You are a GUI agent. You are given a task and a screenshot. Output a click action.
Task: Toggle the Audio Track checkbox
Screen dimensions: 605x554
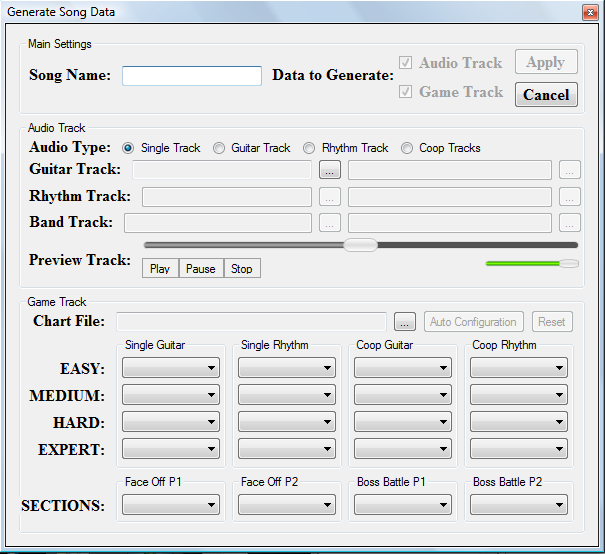(405, 62)
